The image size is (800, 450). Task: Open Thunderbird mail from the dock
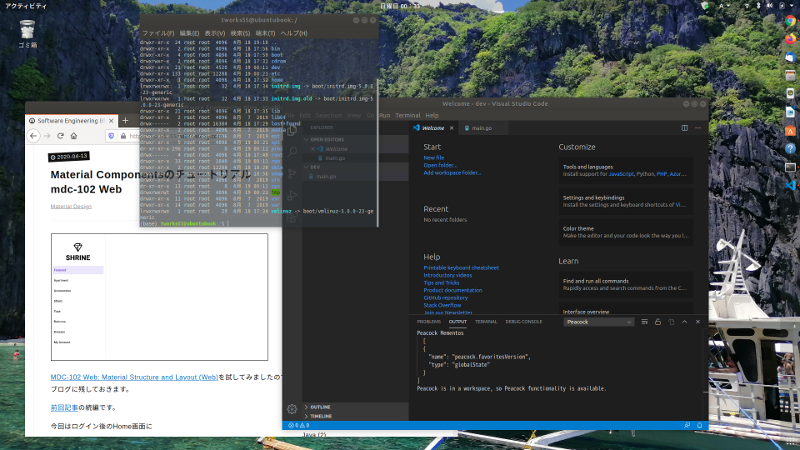coord(790,58)
